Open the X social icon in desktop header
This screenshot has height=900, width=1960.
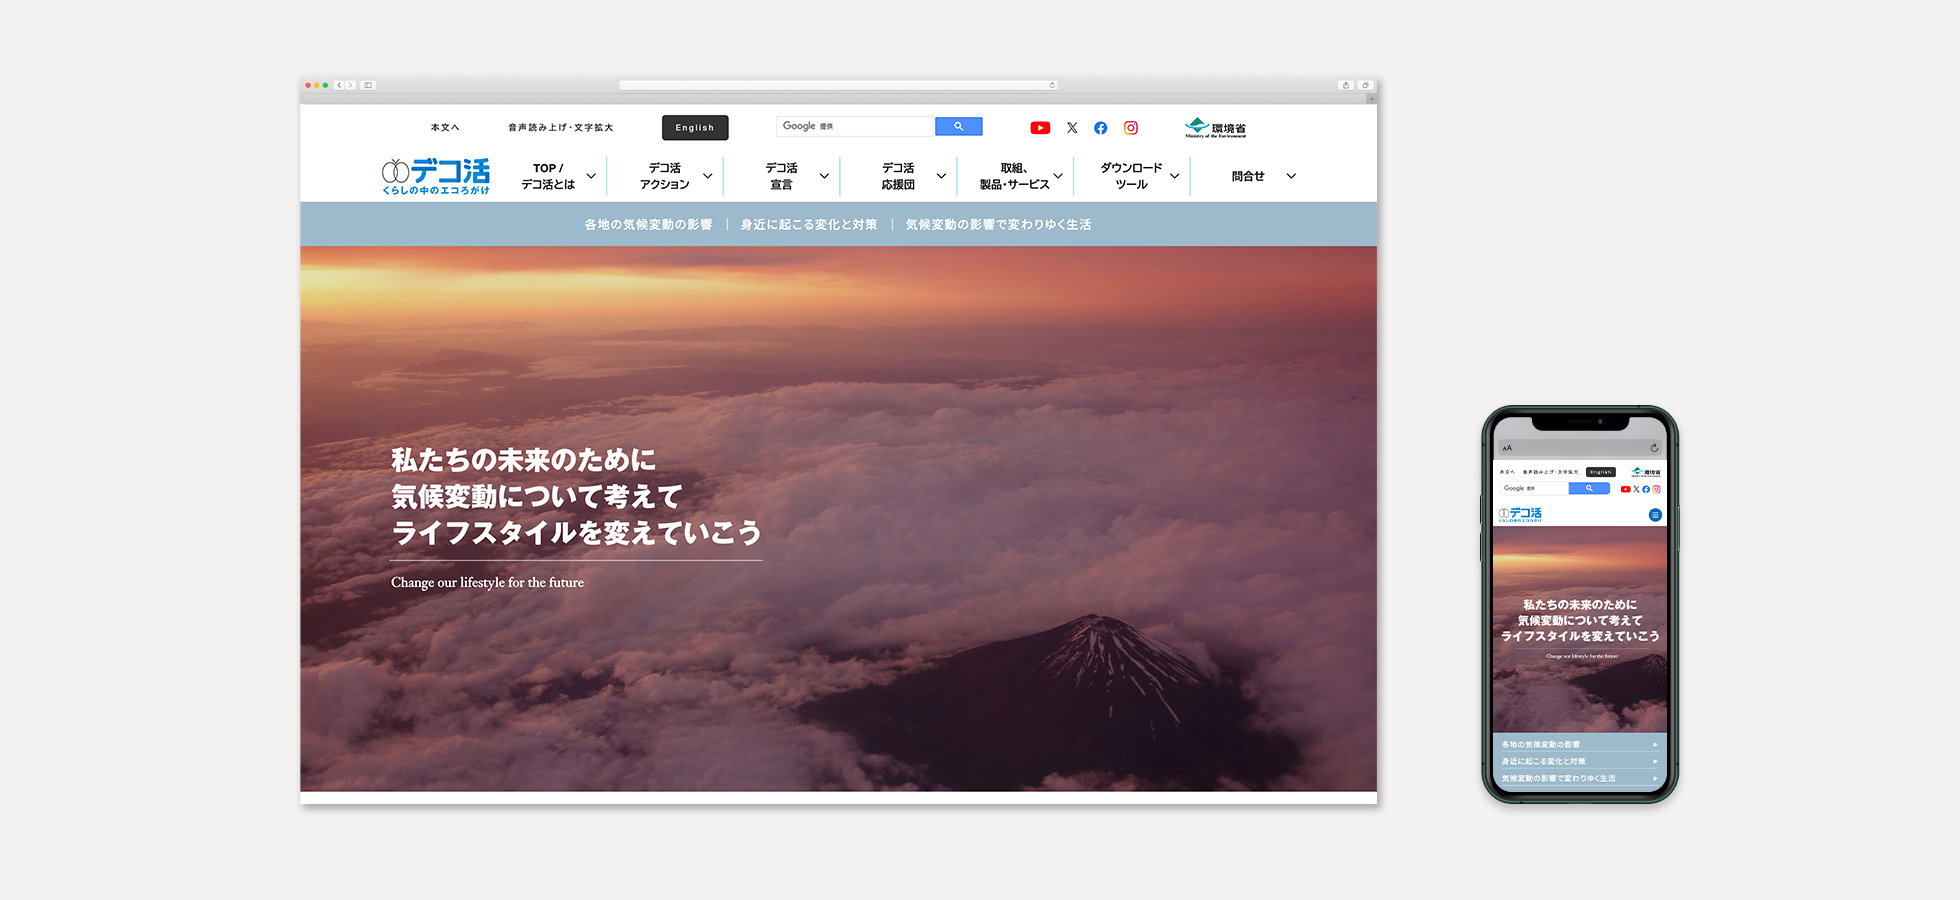pos(1072,128)
